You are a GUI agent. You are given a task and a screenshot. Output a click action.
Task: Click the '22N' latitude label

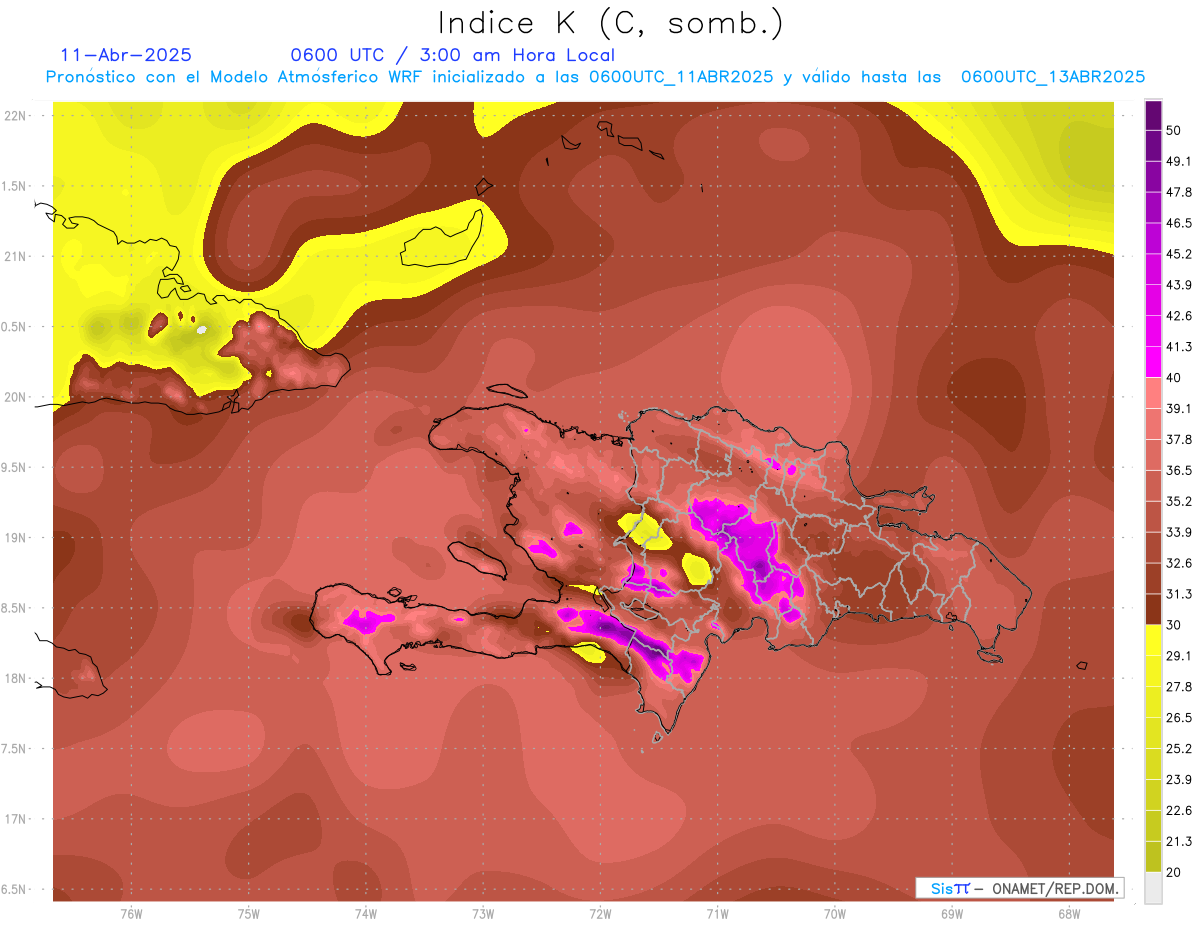pos(16,115)
